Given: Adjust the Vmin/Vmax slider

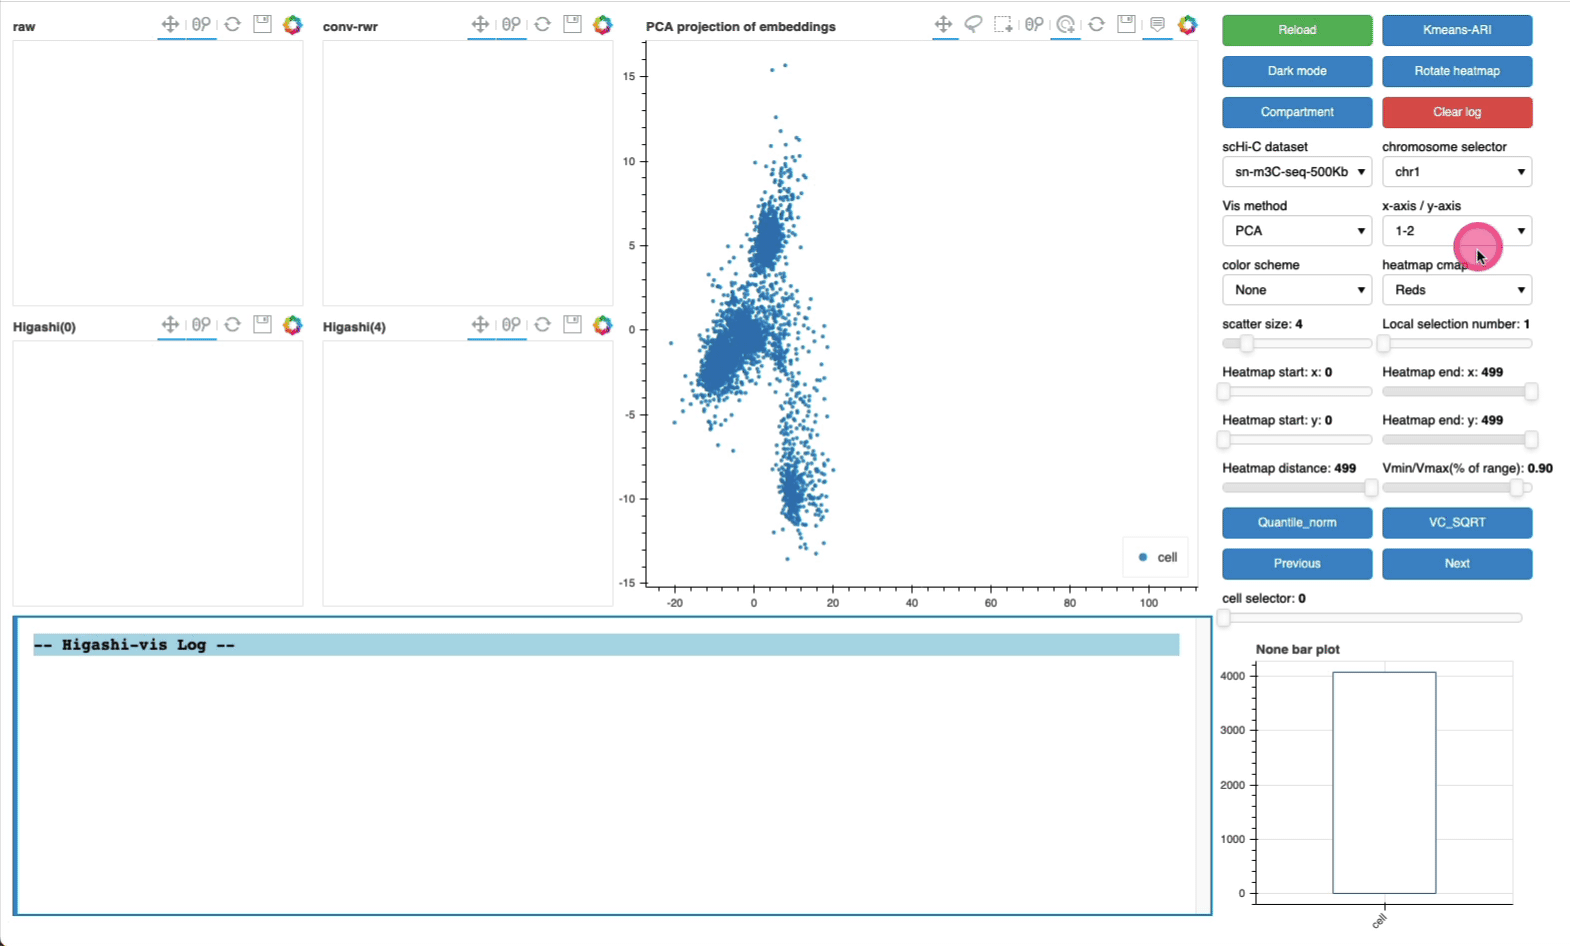Looking at the screenshot, I should click(x=1517, y=487).
